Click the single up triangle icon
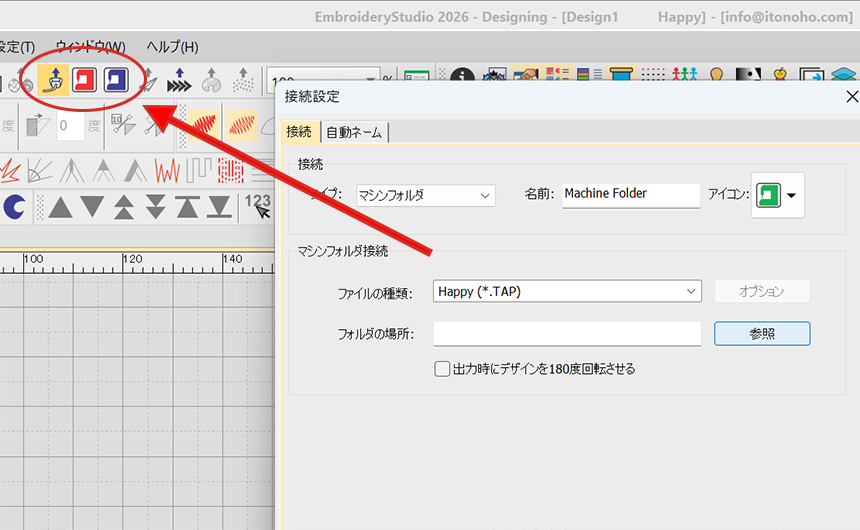The height and width of the screenshot is (530, 860). (x=60, y=208)
